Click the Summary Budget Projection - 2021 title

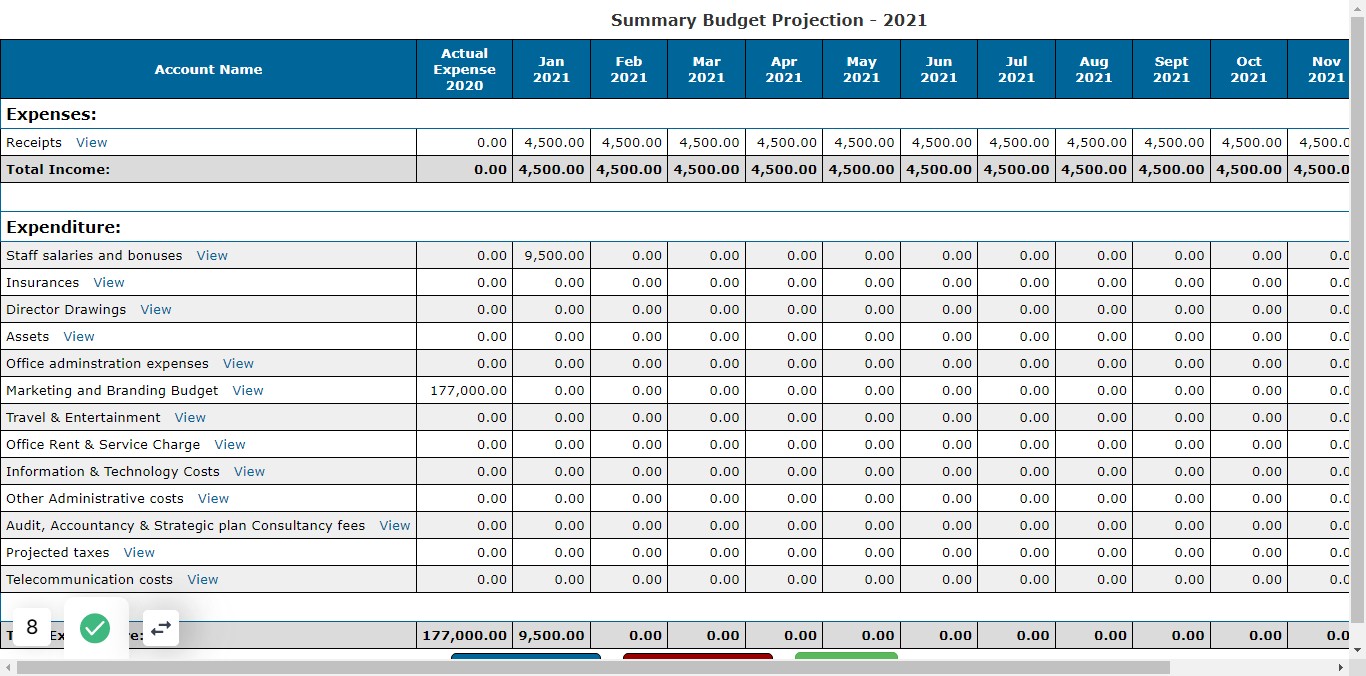[769, 20]
